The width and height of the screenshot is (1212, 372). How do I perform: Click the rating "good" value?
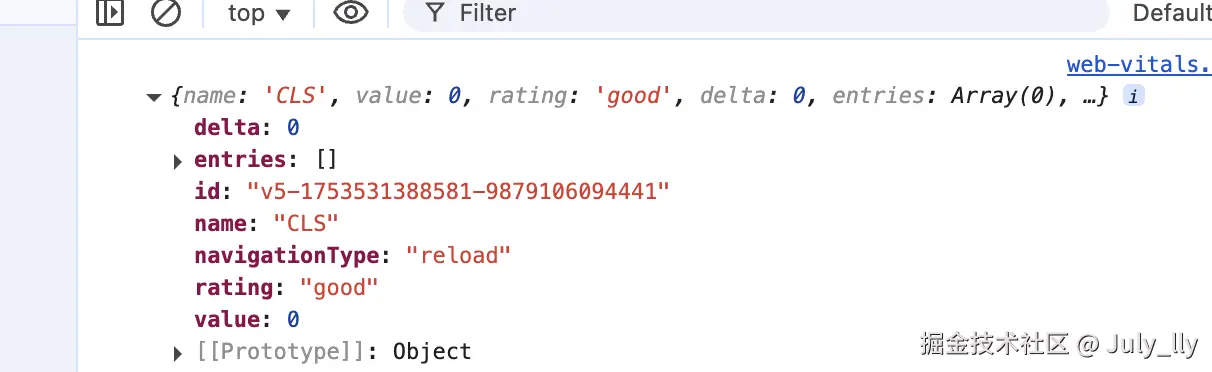point(340,287)
